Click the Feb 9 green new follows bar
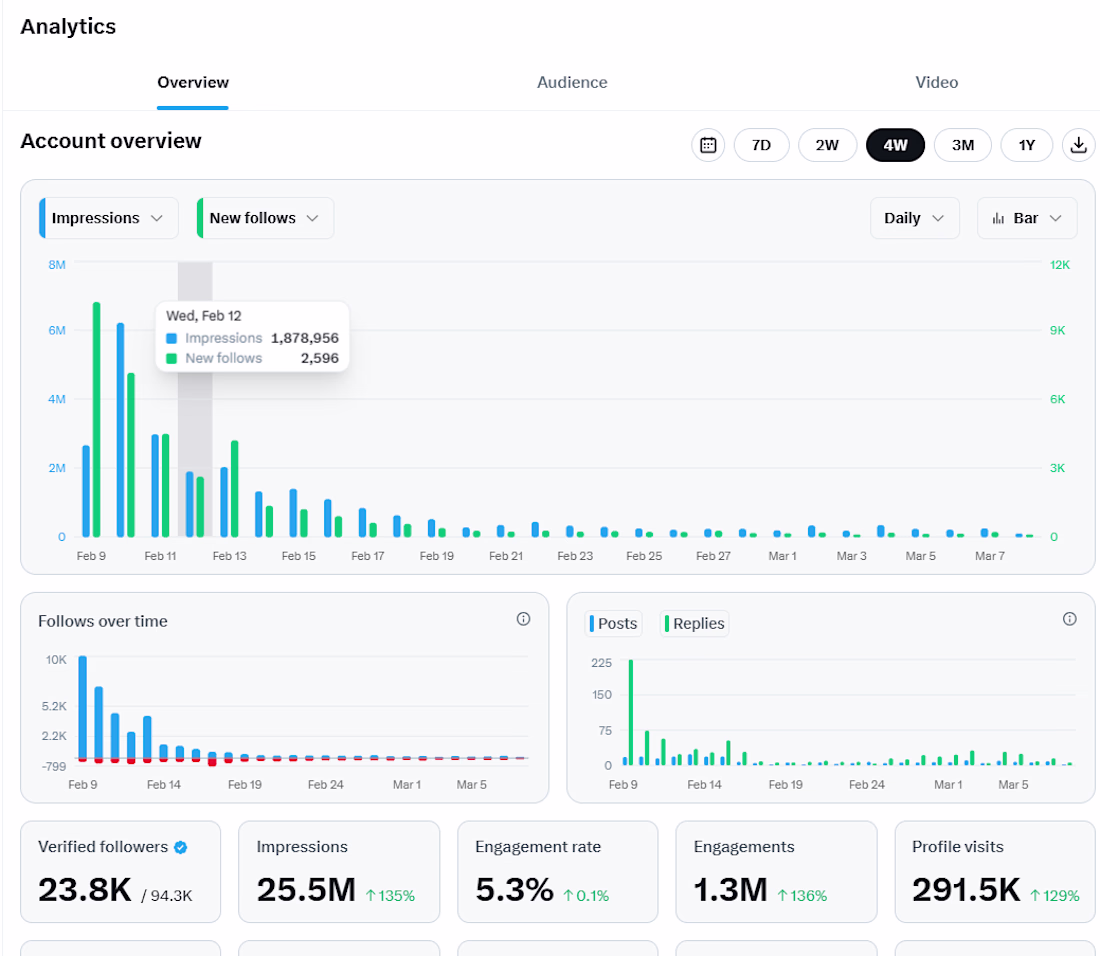This screenshot has height=956, width=1100. [97, 419]
